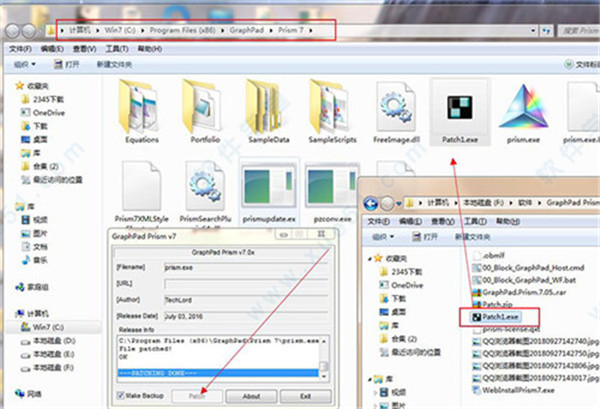Click the search box in main Explorer window

click(x=579, y=31)
